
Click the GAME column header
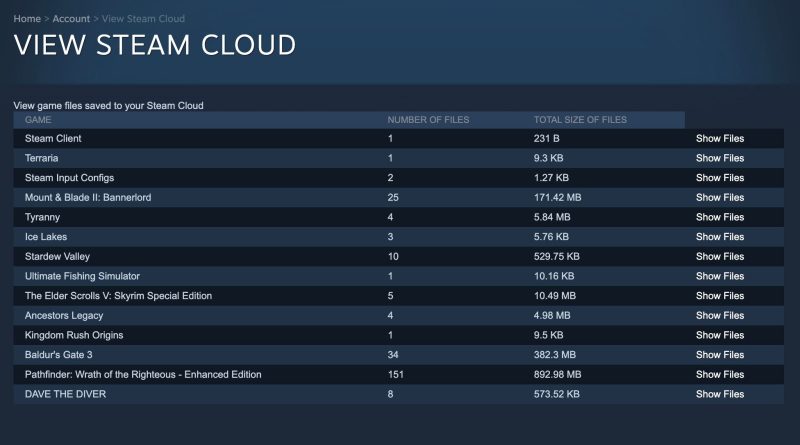tap(38, 120)
